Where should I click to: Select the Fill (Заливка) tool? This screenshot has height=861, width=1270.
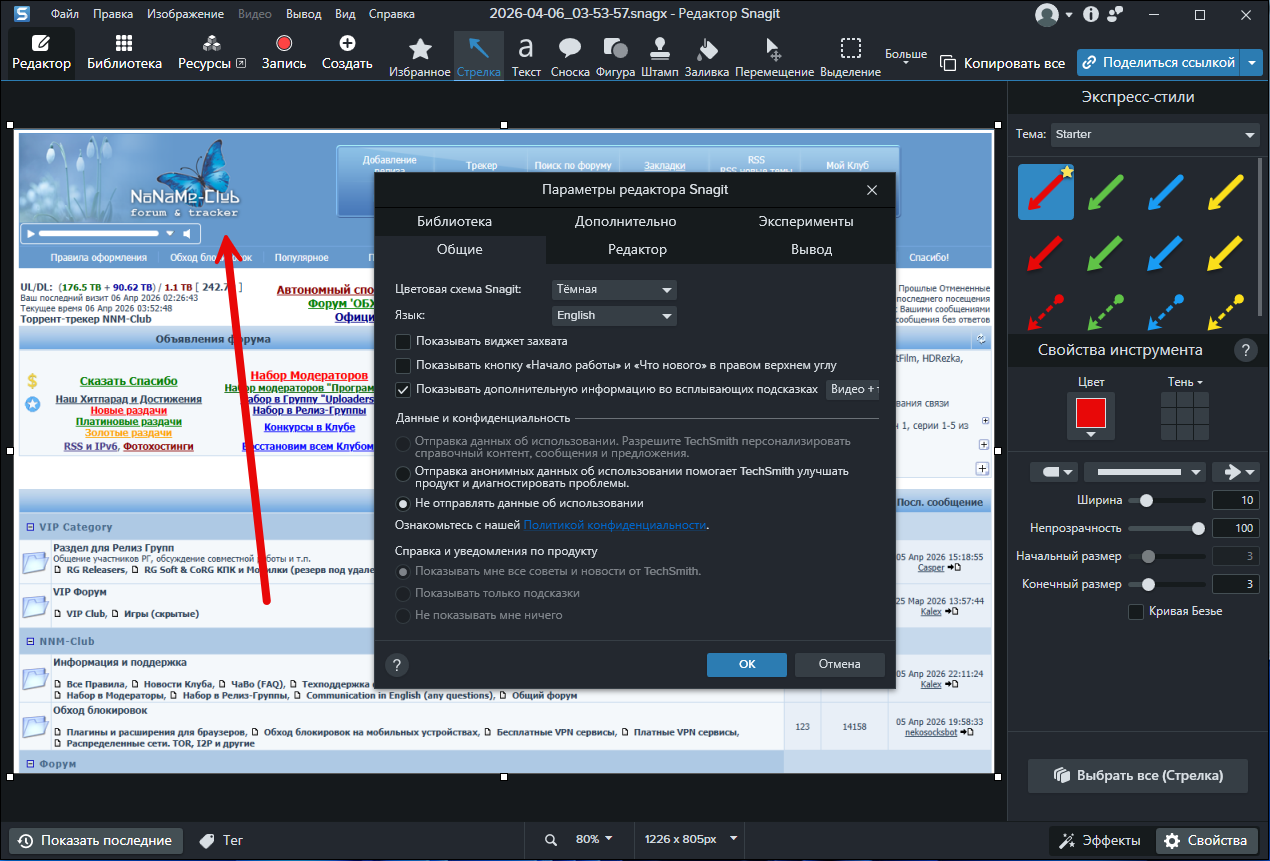click(707, 55)
